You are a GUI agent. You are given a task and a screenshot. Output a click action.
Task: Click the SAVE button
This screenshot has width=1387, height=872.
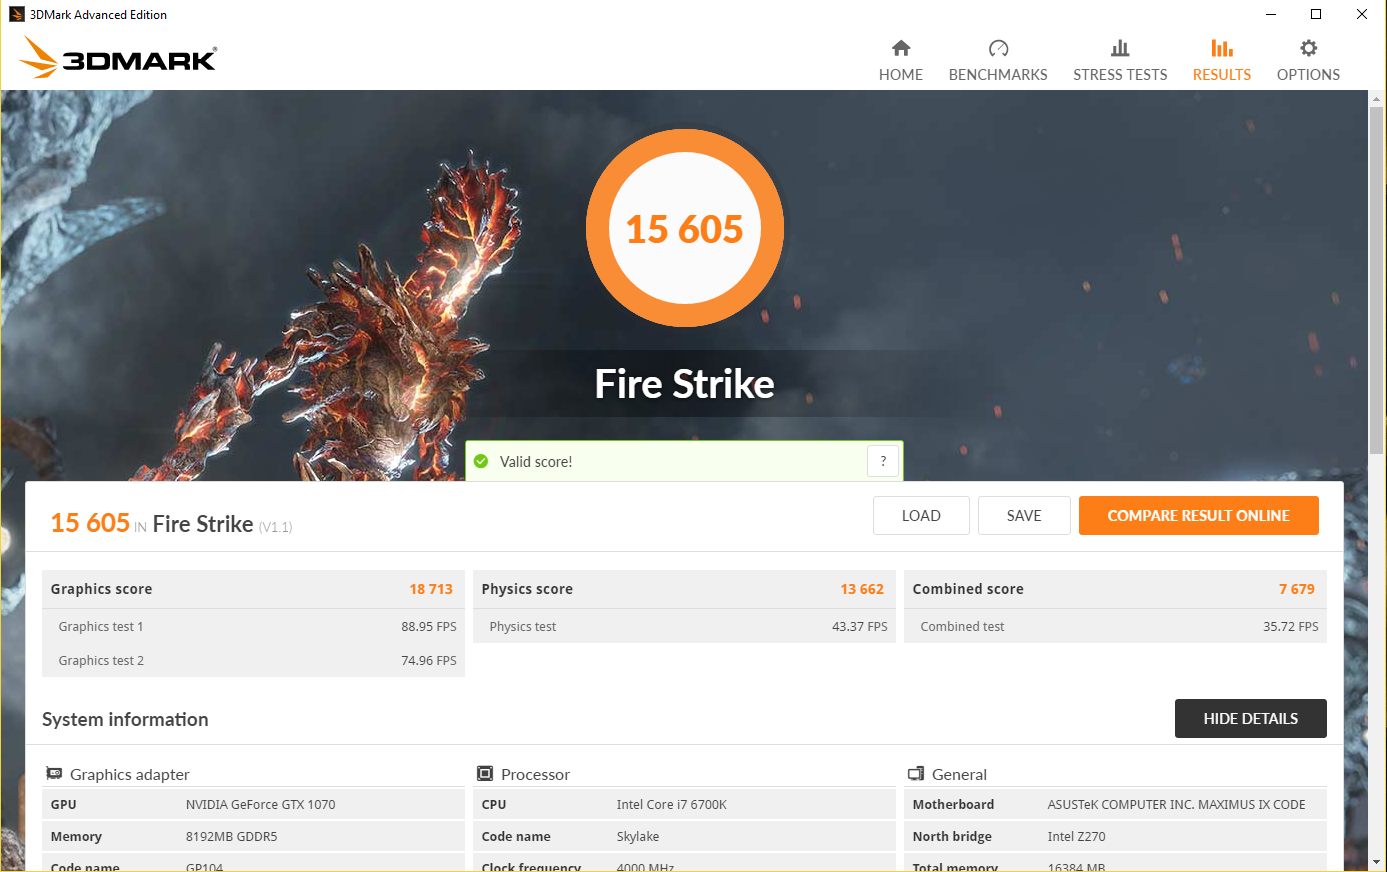(1024, 516)
